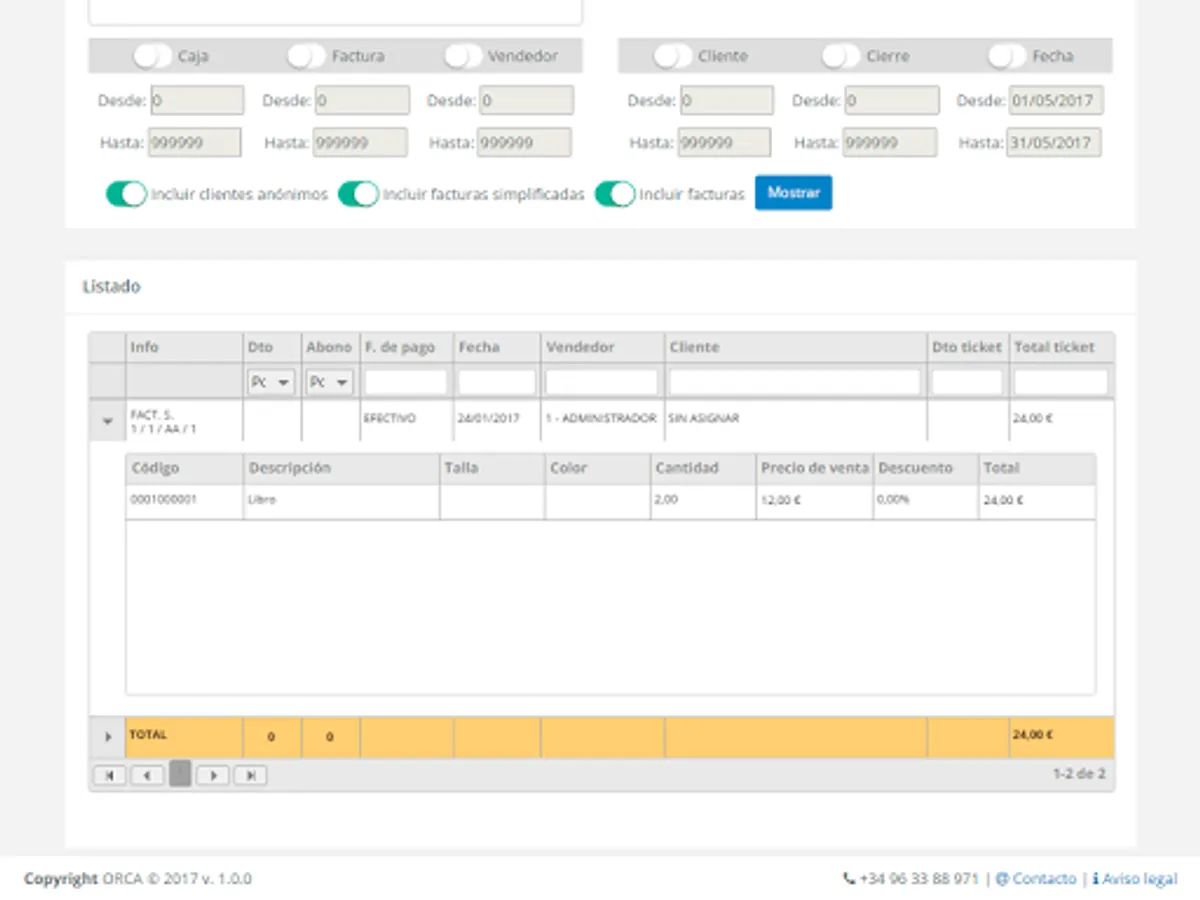The image size is (1200, 900).
Task: Disable Incluir facturas simplificadas switch
Action: (358, 194)
